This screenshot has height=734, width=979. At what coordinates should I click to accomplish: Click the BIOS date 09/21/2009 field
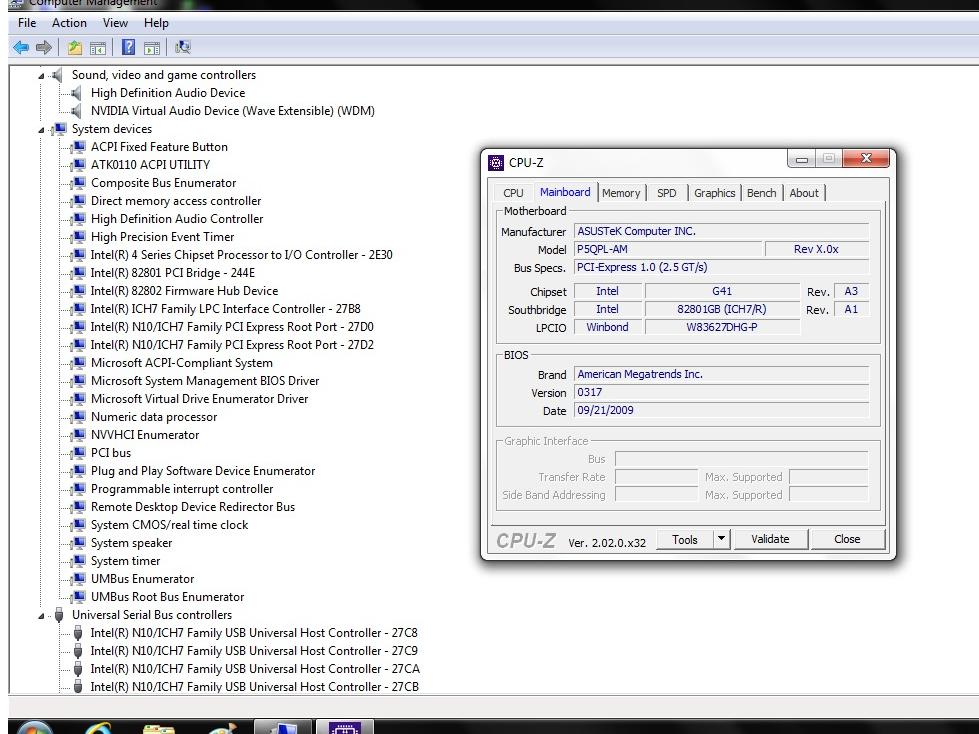[x=721, y=411]
